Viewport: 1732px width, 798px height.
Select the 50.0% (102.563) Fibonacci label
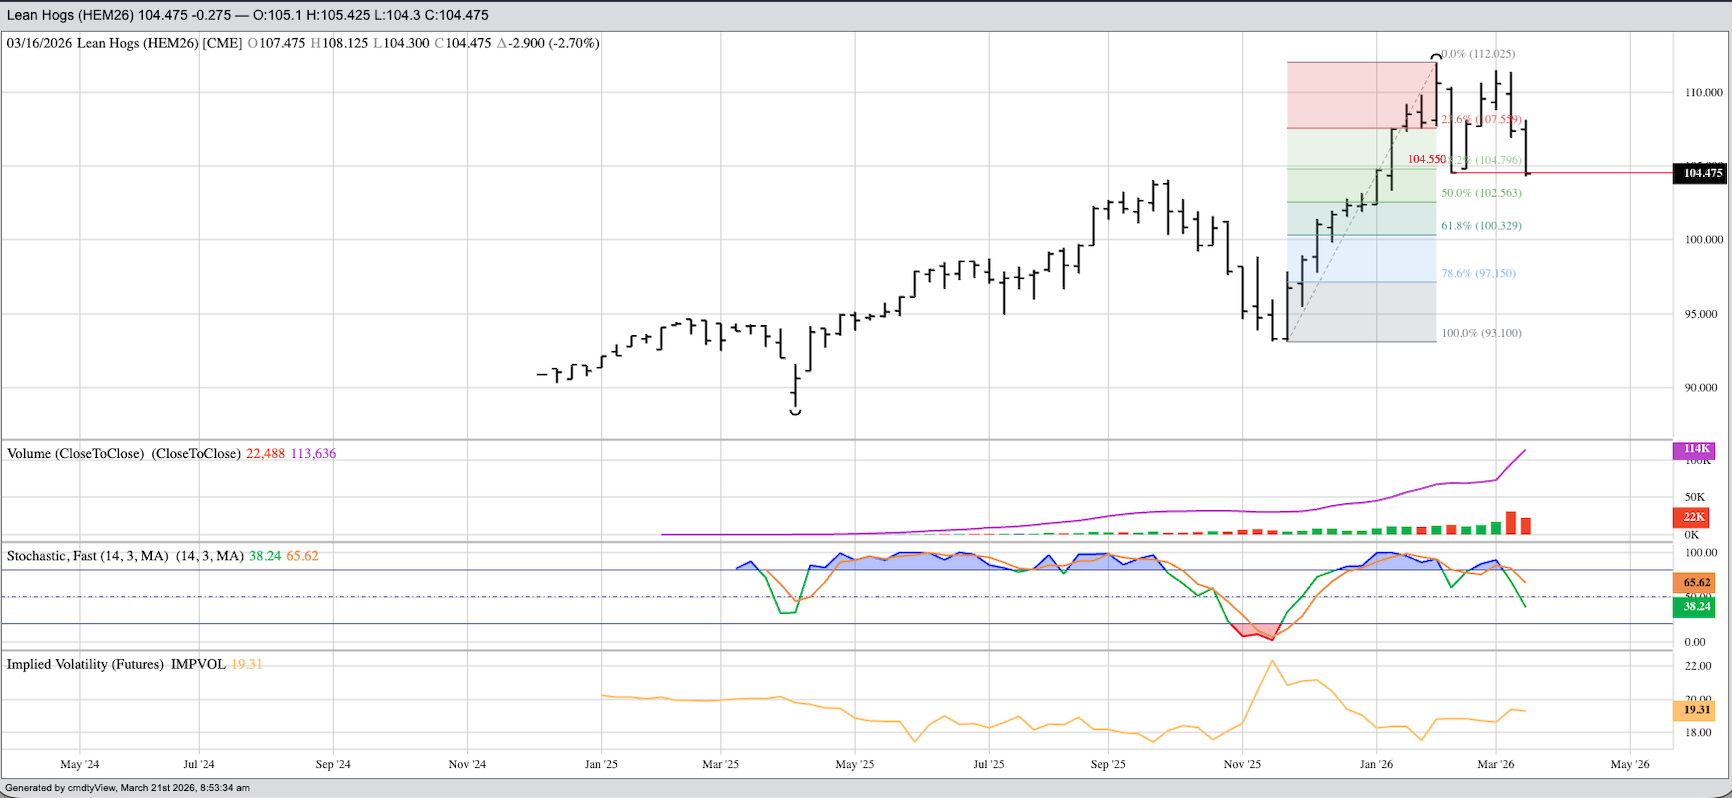pos(1481,193)
